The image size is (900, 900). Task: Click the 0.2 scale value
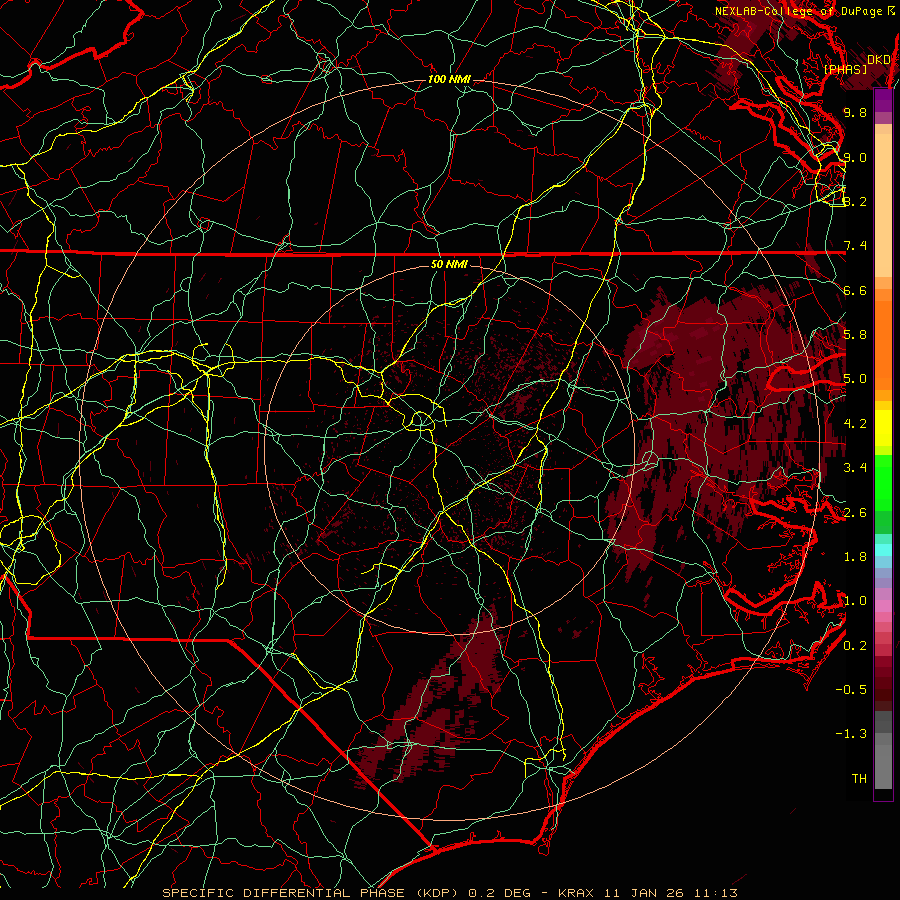pos(855,646)
